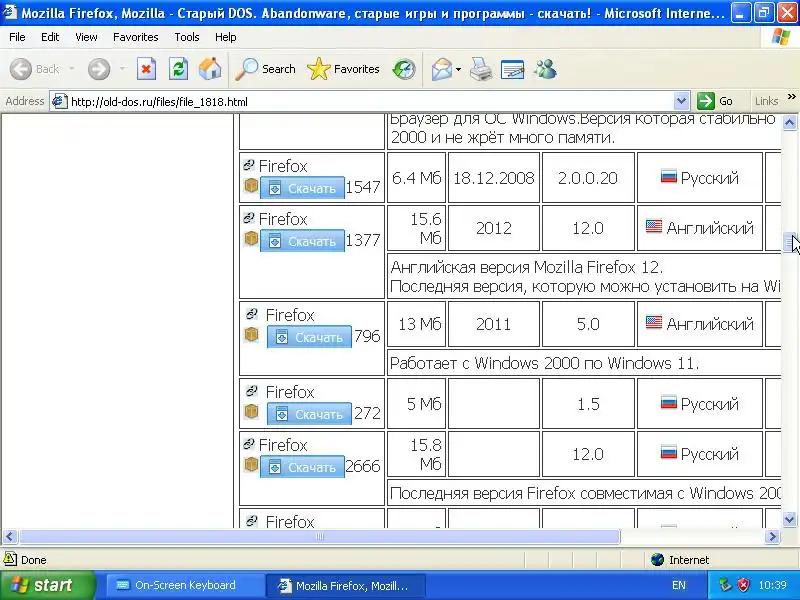Viewport: 800px width, 600px height.
Task: Click the link icon in the Firefox row with 1377 downloads
Action: (248, 218)
